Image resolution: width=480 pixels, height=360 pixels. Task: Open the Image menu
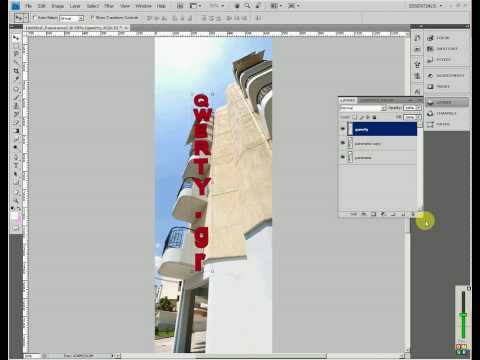coord(57,6)
